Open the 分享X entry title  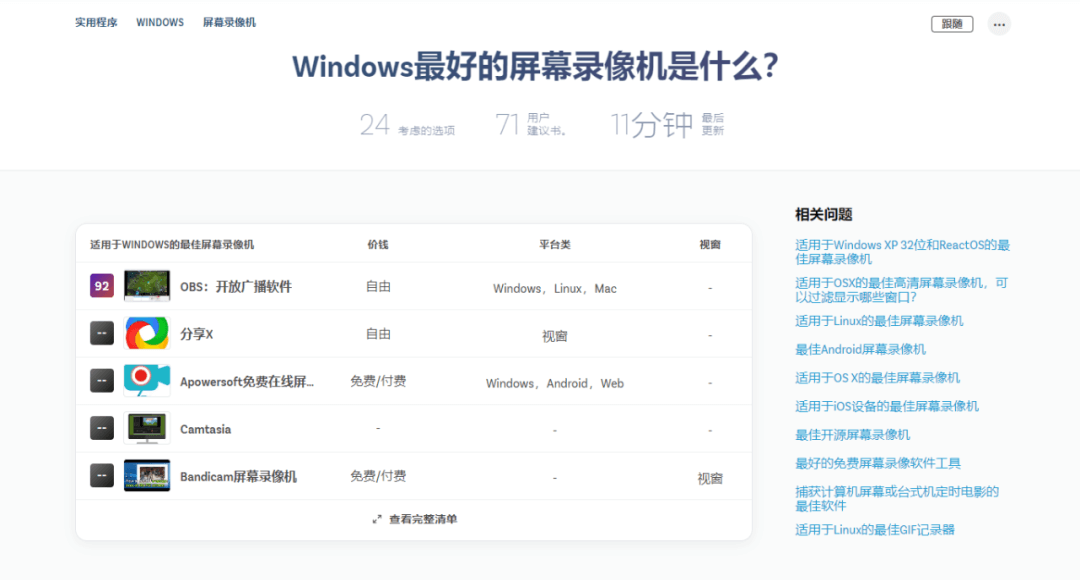pyautogui.click(x=196, y=334)
